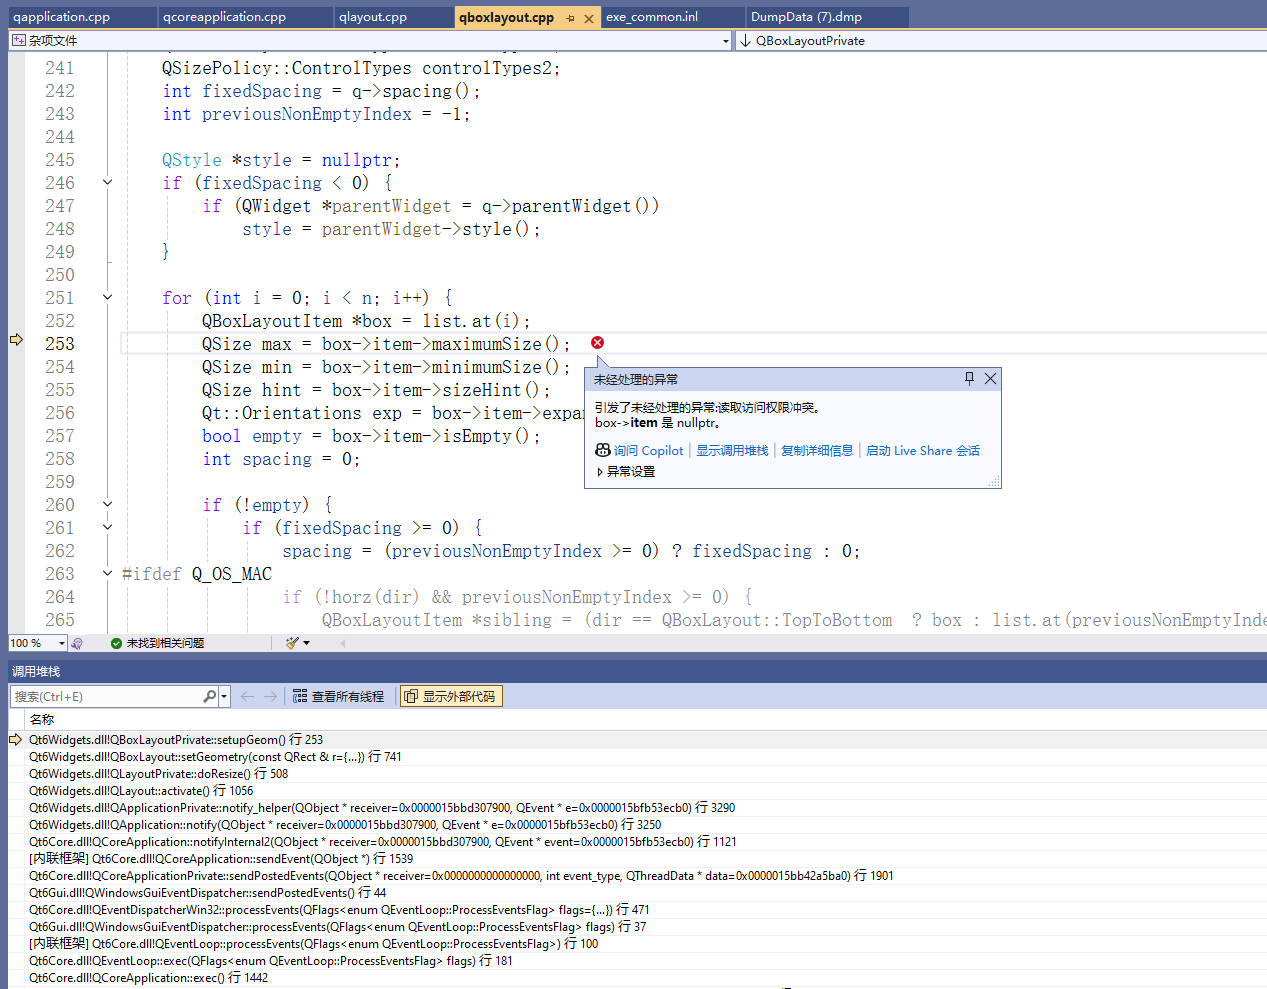This screenshot has width=1267, height=989.
Task: Select the QEventLoop::exec line 181 frame
Action: tap(271, 961)
